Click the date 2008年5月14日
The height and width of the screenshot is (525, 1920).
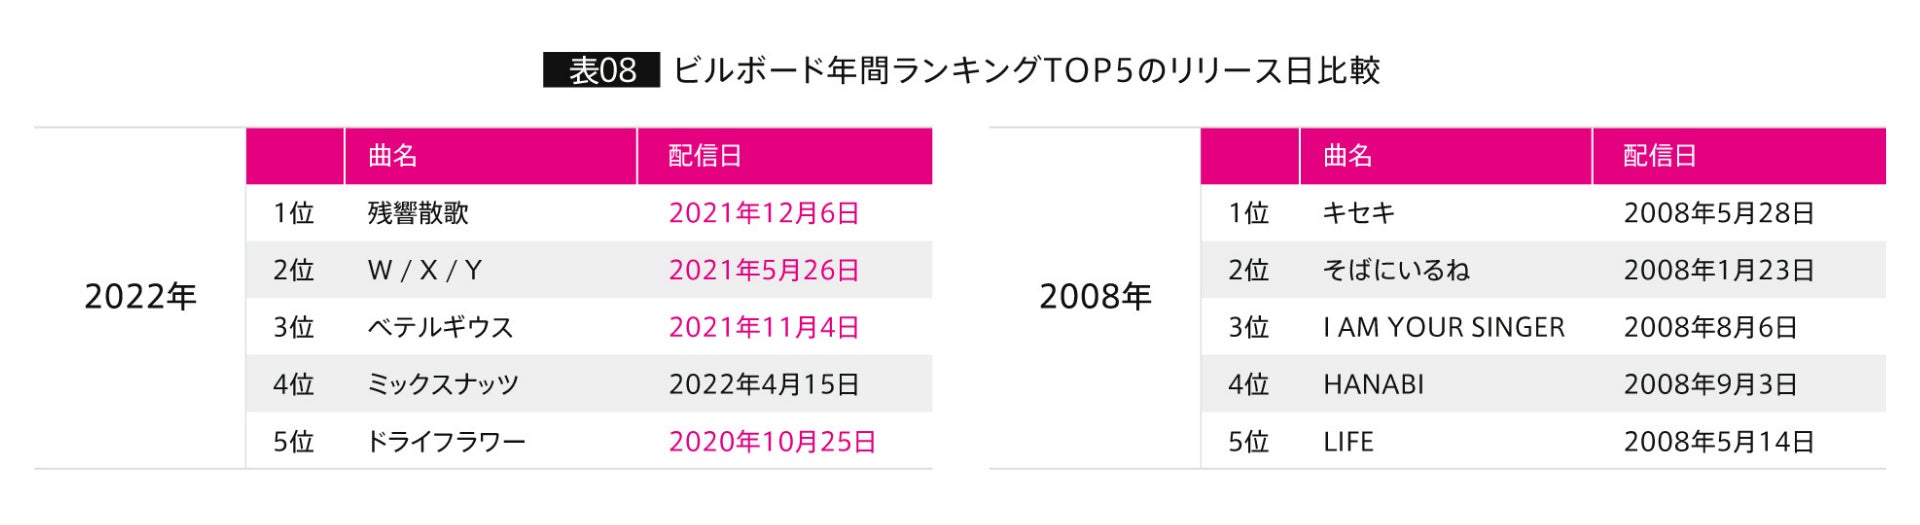(x=1719, y=441)
